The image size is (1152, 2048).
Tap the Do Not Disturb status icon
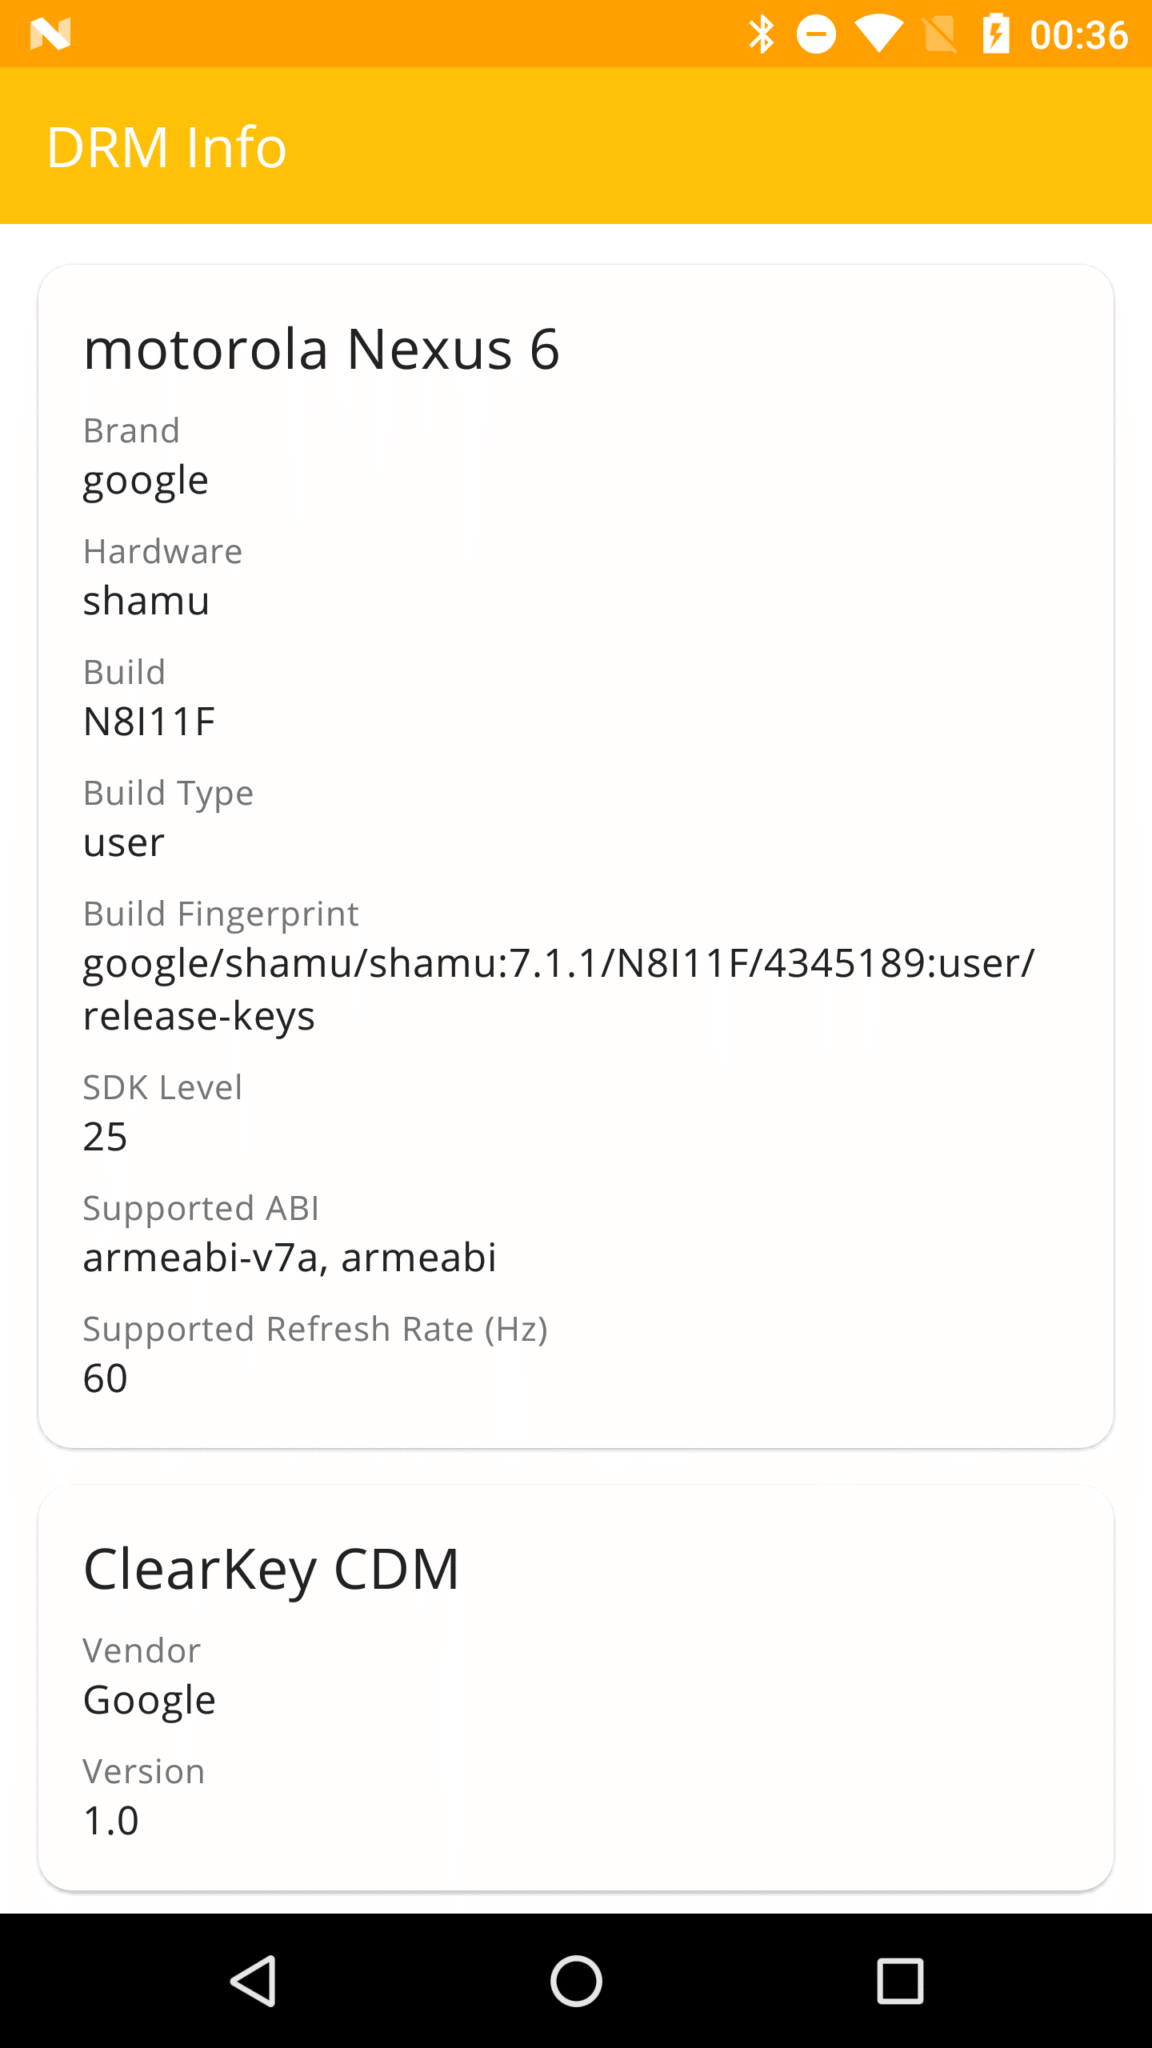(816, 33)
